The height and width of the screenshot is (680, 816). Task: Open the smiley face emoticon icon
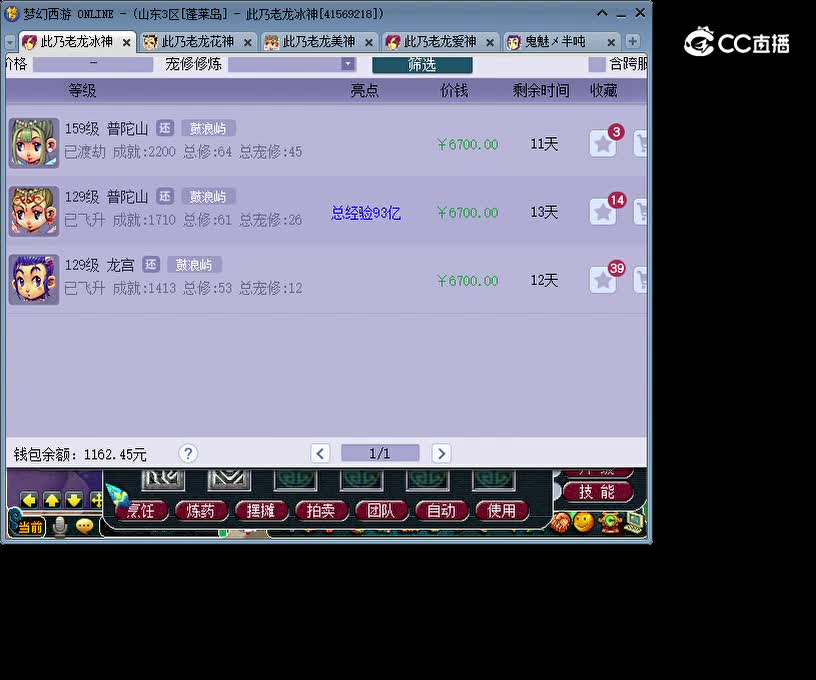pos(584,522)
